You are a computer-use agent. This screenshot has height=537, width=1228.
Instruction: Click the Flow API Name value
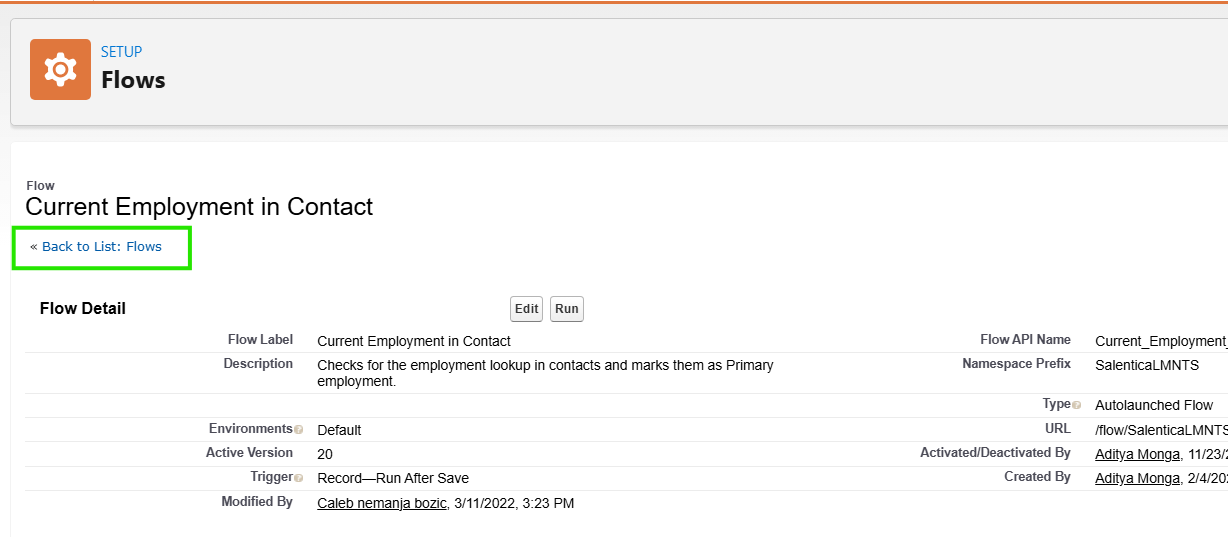pos(1160,341)
